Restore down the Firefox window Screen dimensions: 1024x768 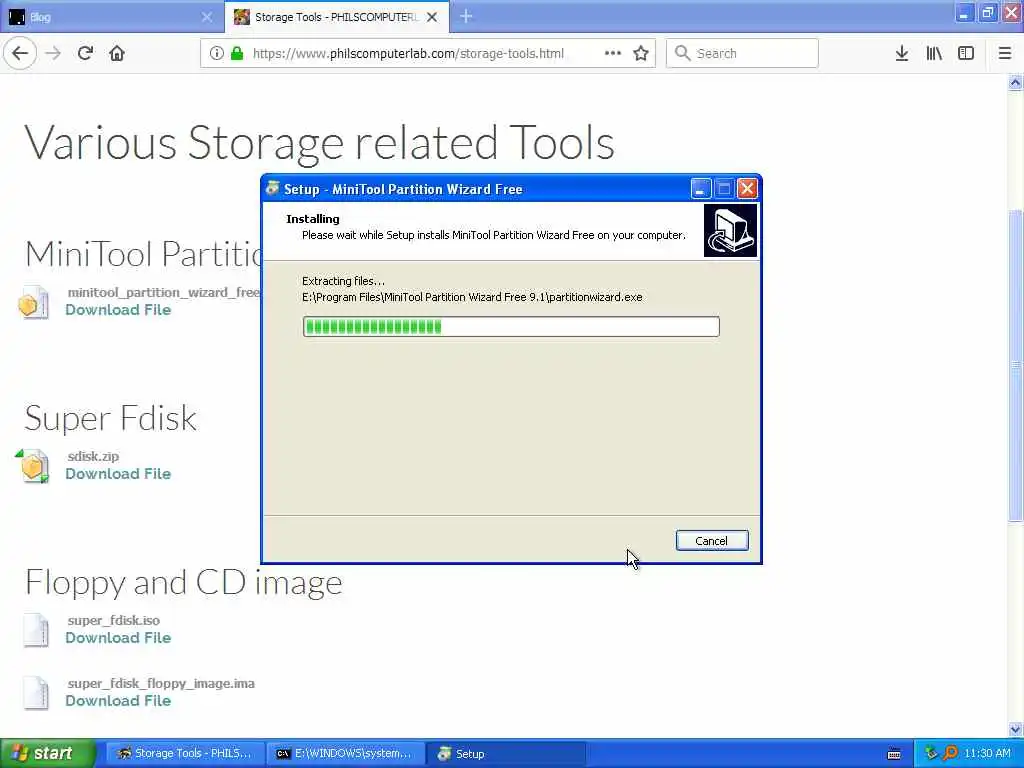(x=987, y=12)
